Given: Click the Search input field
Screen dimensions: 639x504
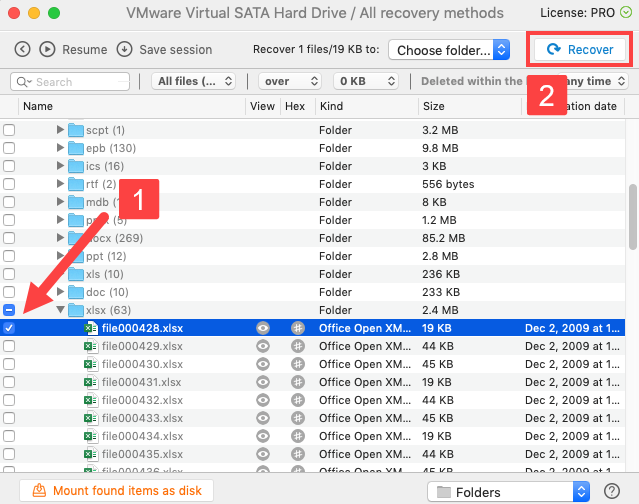Looking at the screenshot, I should click(x=70, y=82).
